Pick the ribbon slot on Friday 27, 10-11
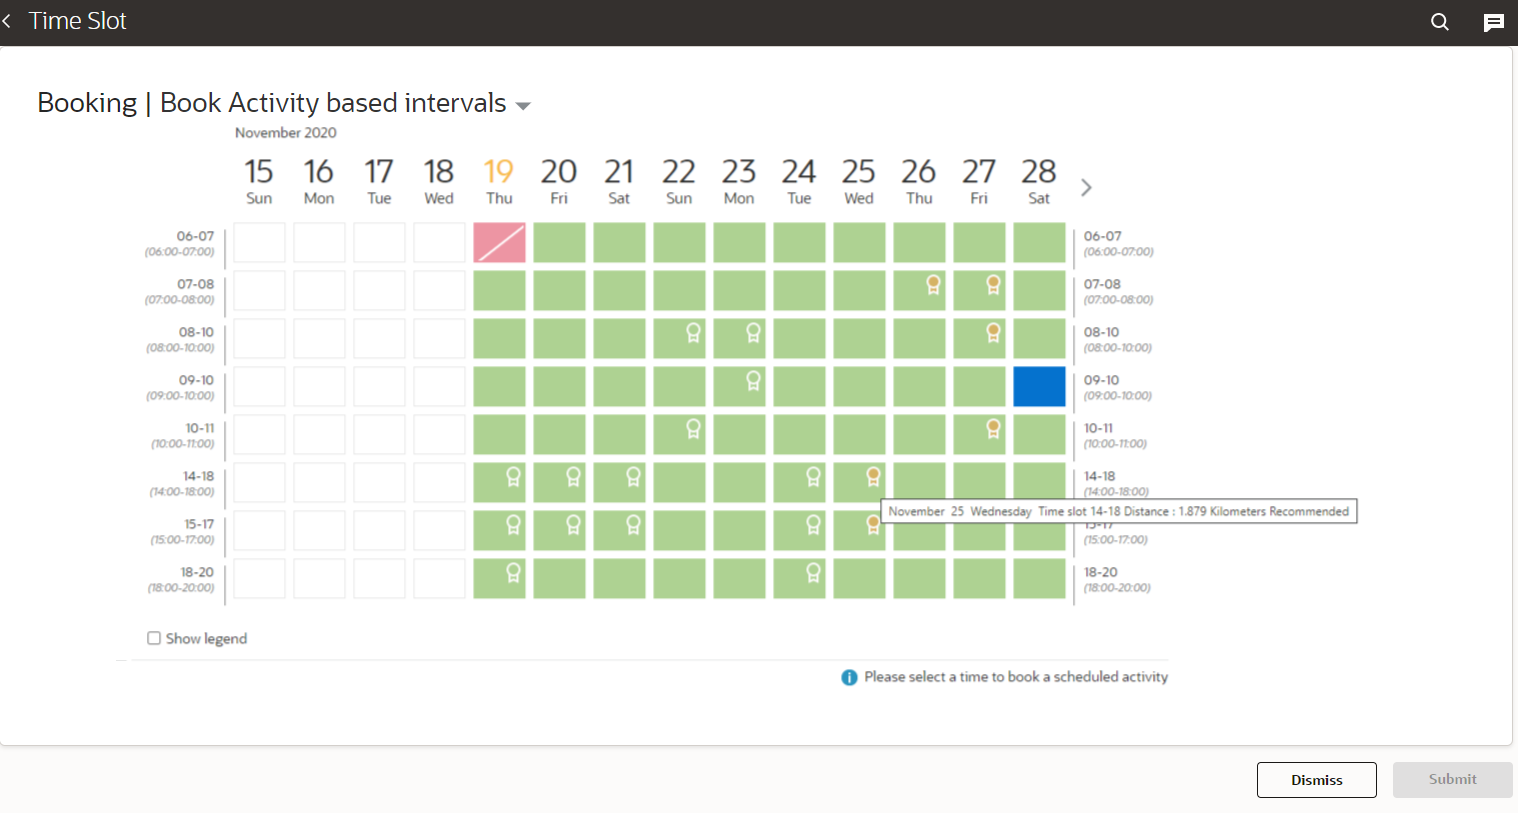The height and width of the screenshot is (813, 1518). point(993,429)
